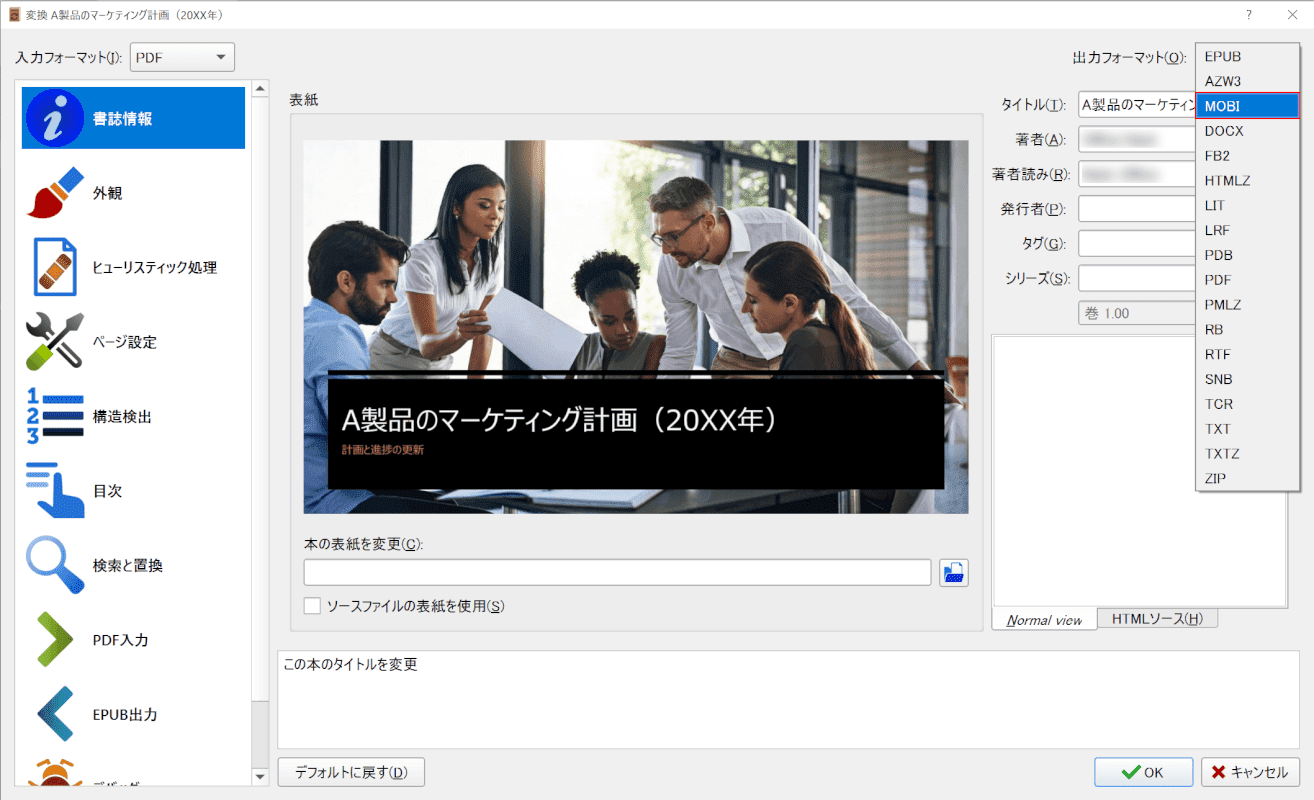
Task: Choose MOBI from output format list
Action: point(1247,106)
